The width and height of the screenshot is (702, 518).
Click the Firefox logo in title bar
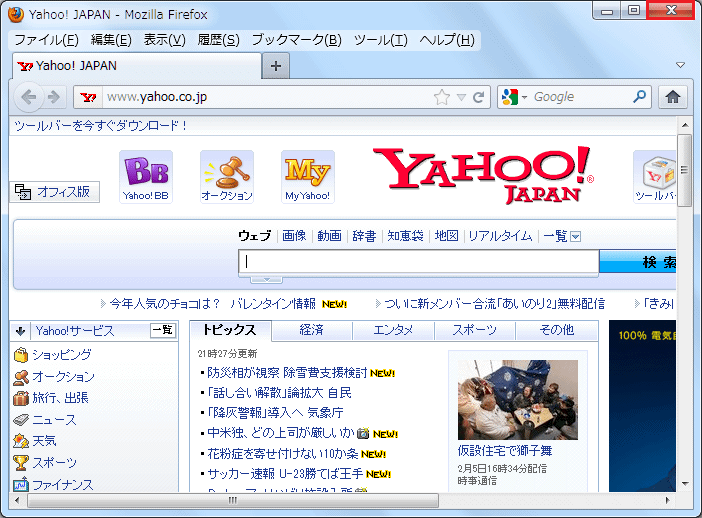(x=16, y=14)
